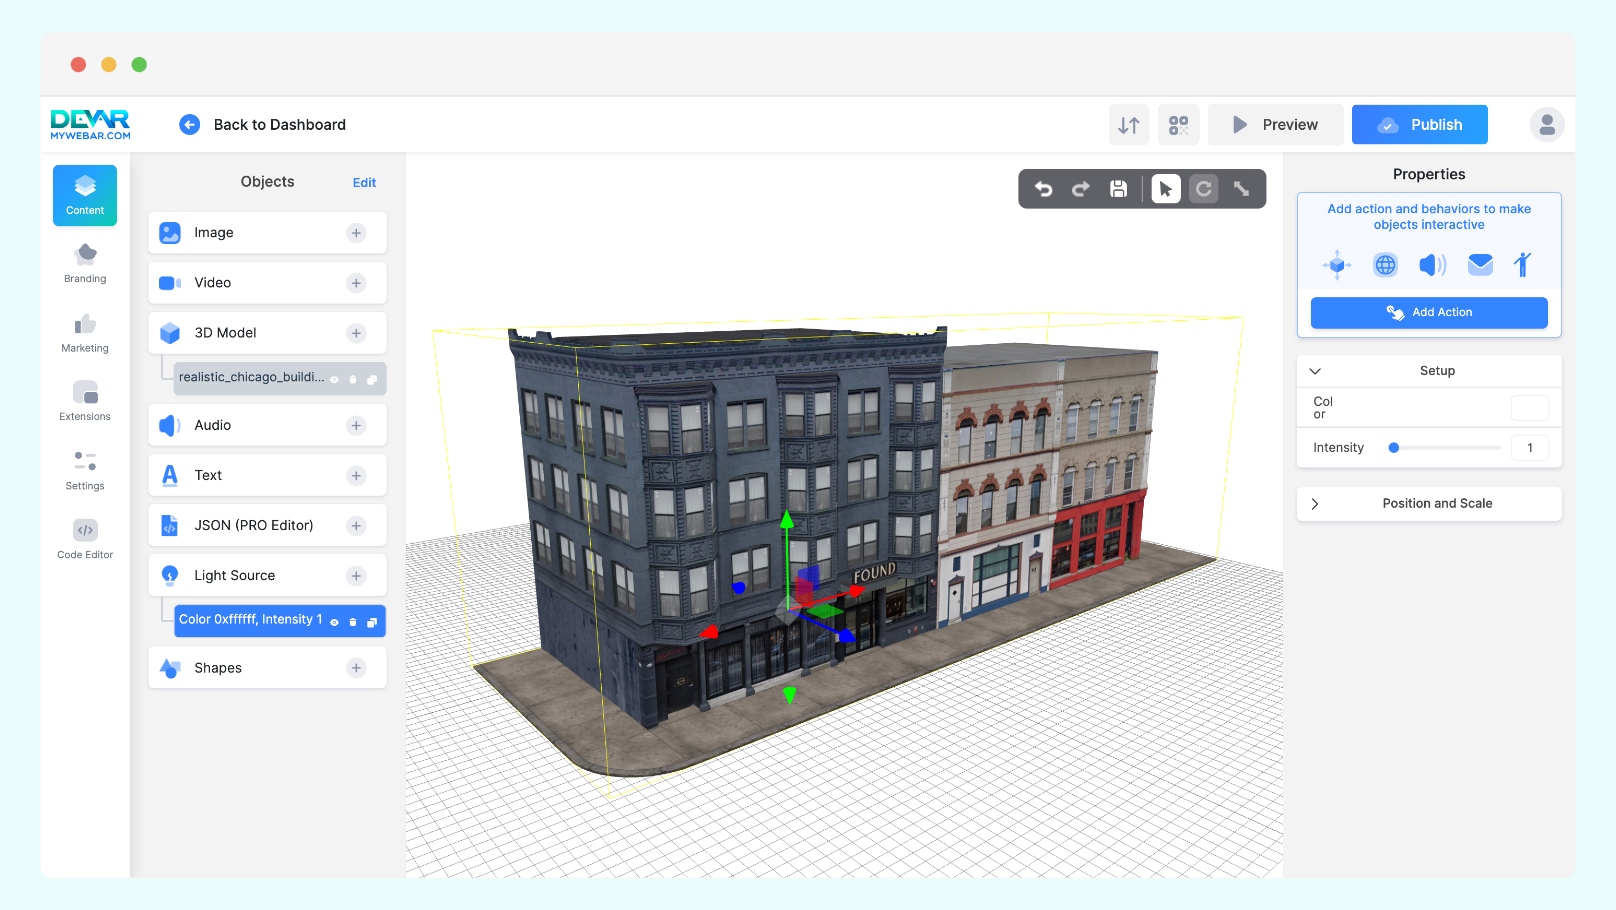Click the save floppy disk icon
This screenshot has height=910, width=1616.
pyautogui.click(x=1119, y=189)
